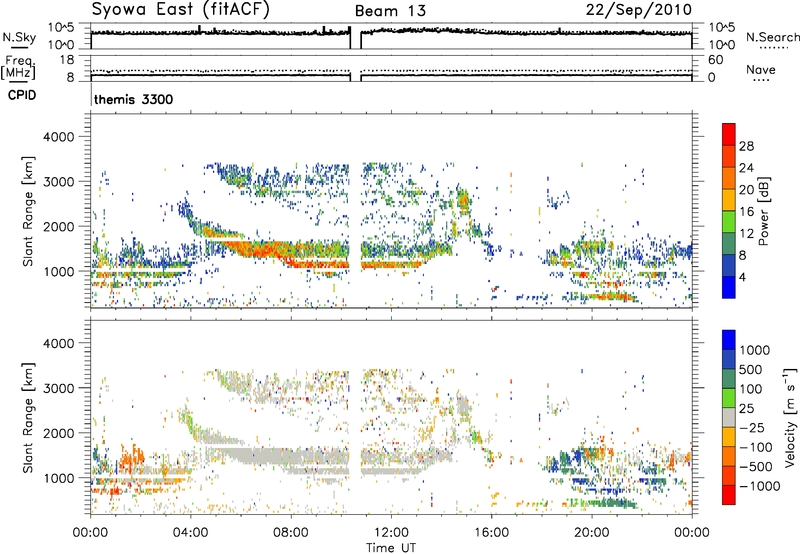Image resolution: width=800 pixels, height=554 pixels.
Task: Click the 'Syowa East (fitACF)' title text
Action: (181, 9)
